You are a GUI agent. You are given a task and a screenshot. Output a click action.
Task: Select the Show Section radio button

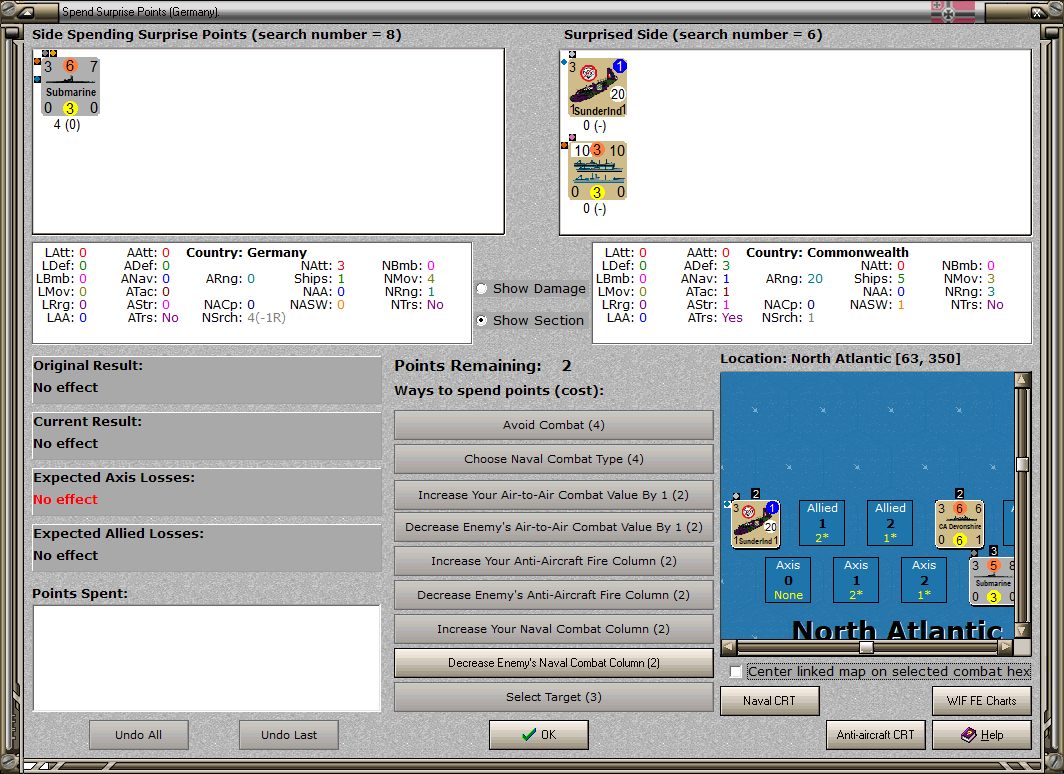point(482,320)
